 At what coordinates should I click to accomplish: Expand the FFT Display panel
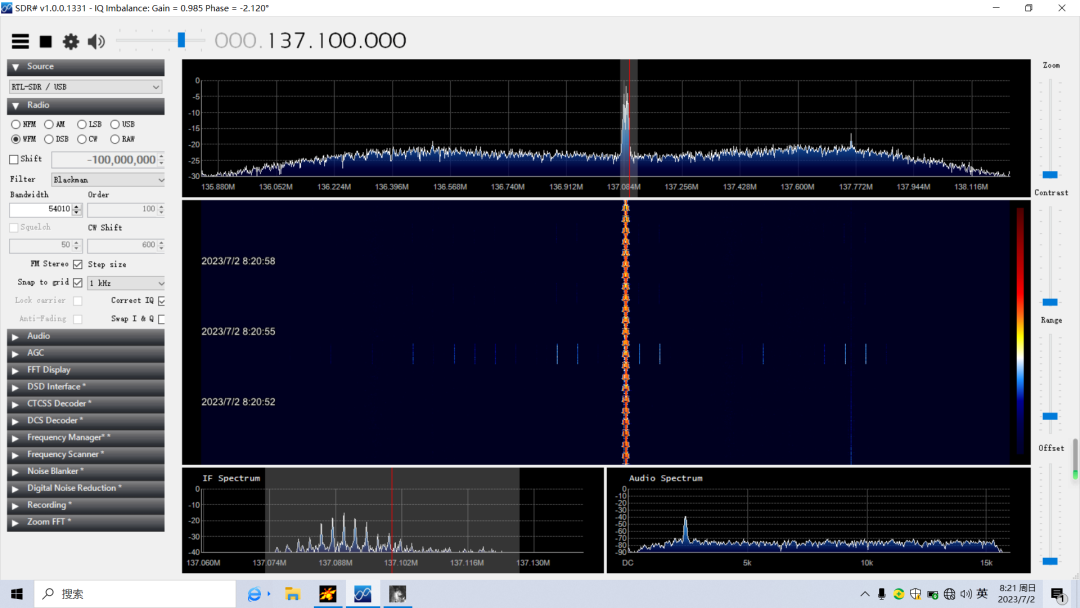coord(85,370)
